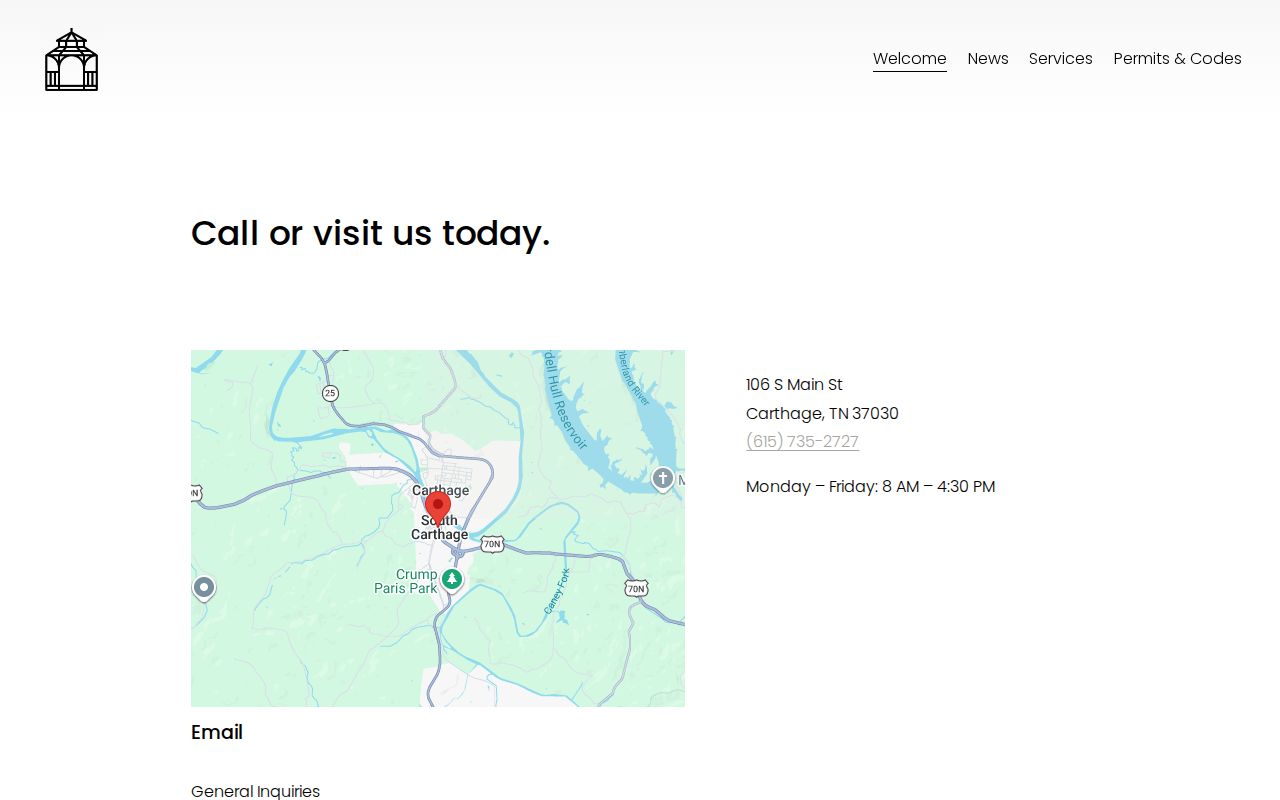1280x800 pixels.
Task: Click the red location pin on the map
Action: click(438, 509)
